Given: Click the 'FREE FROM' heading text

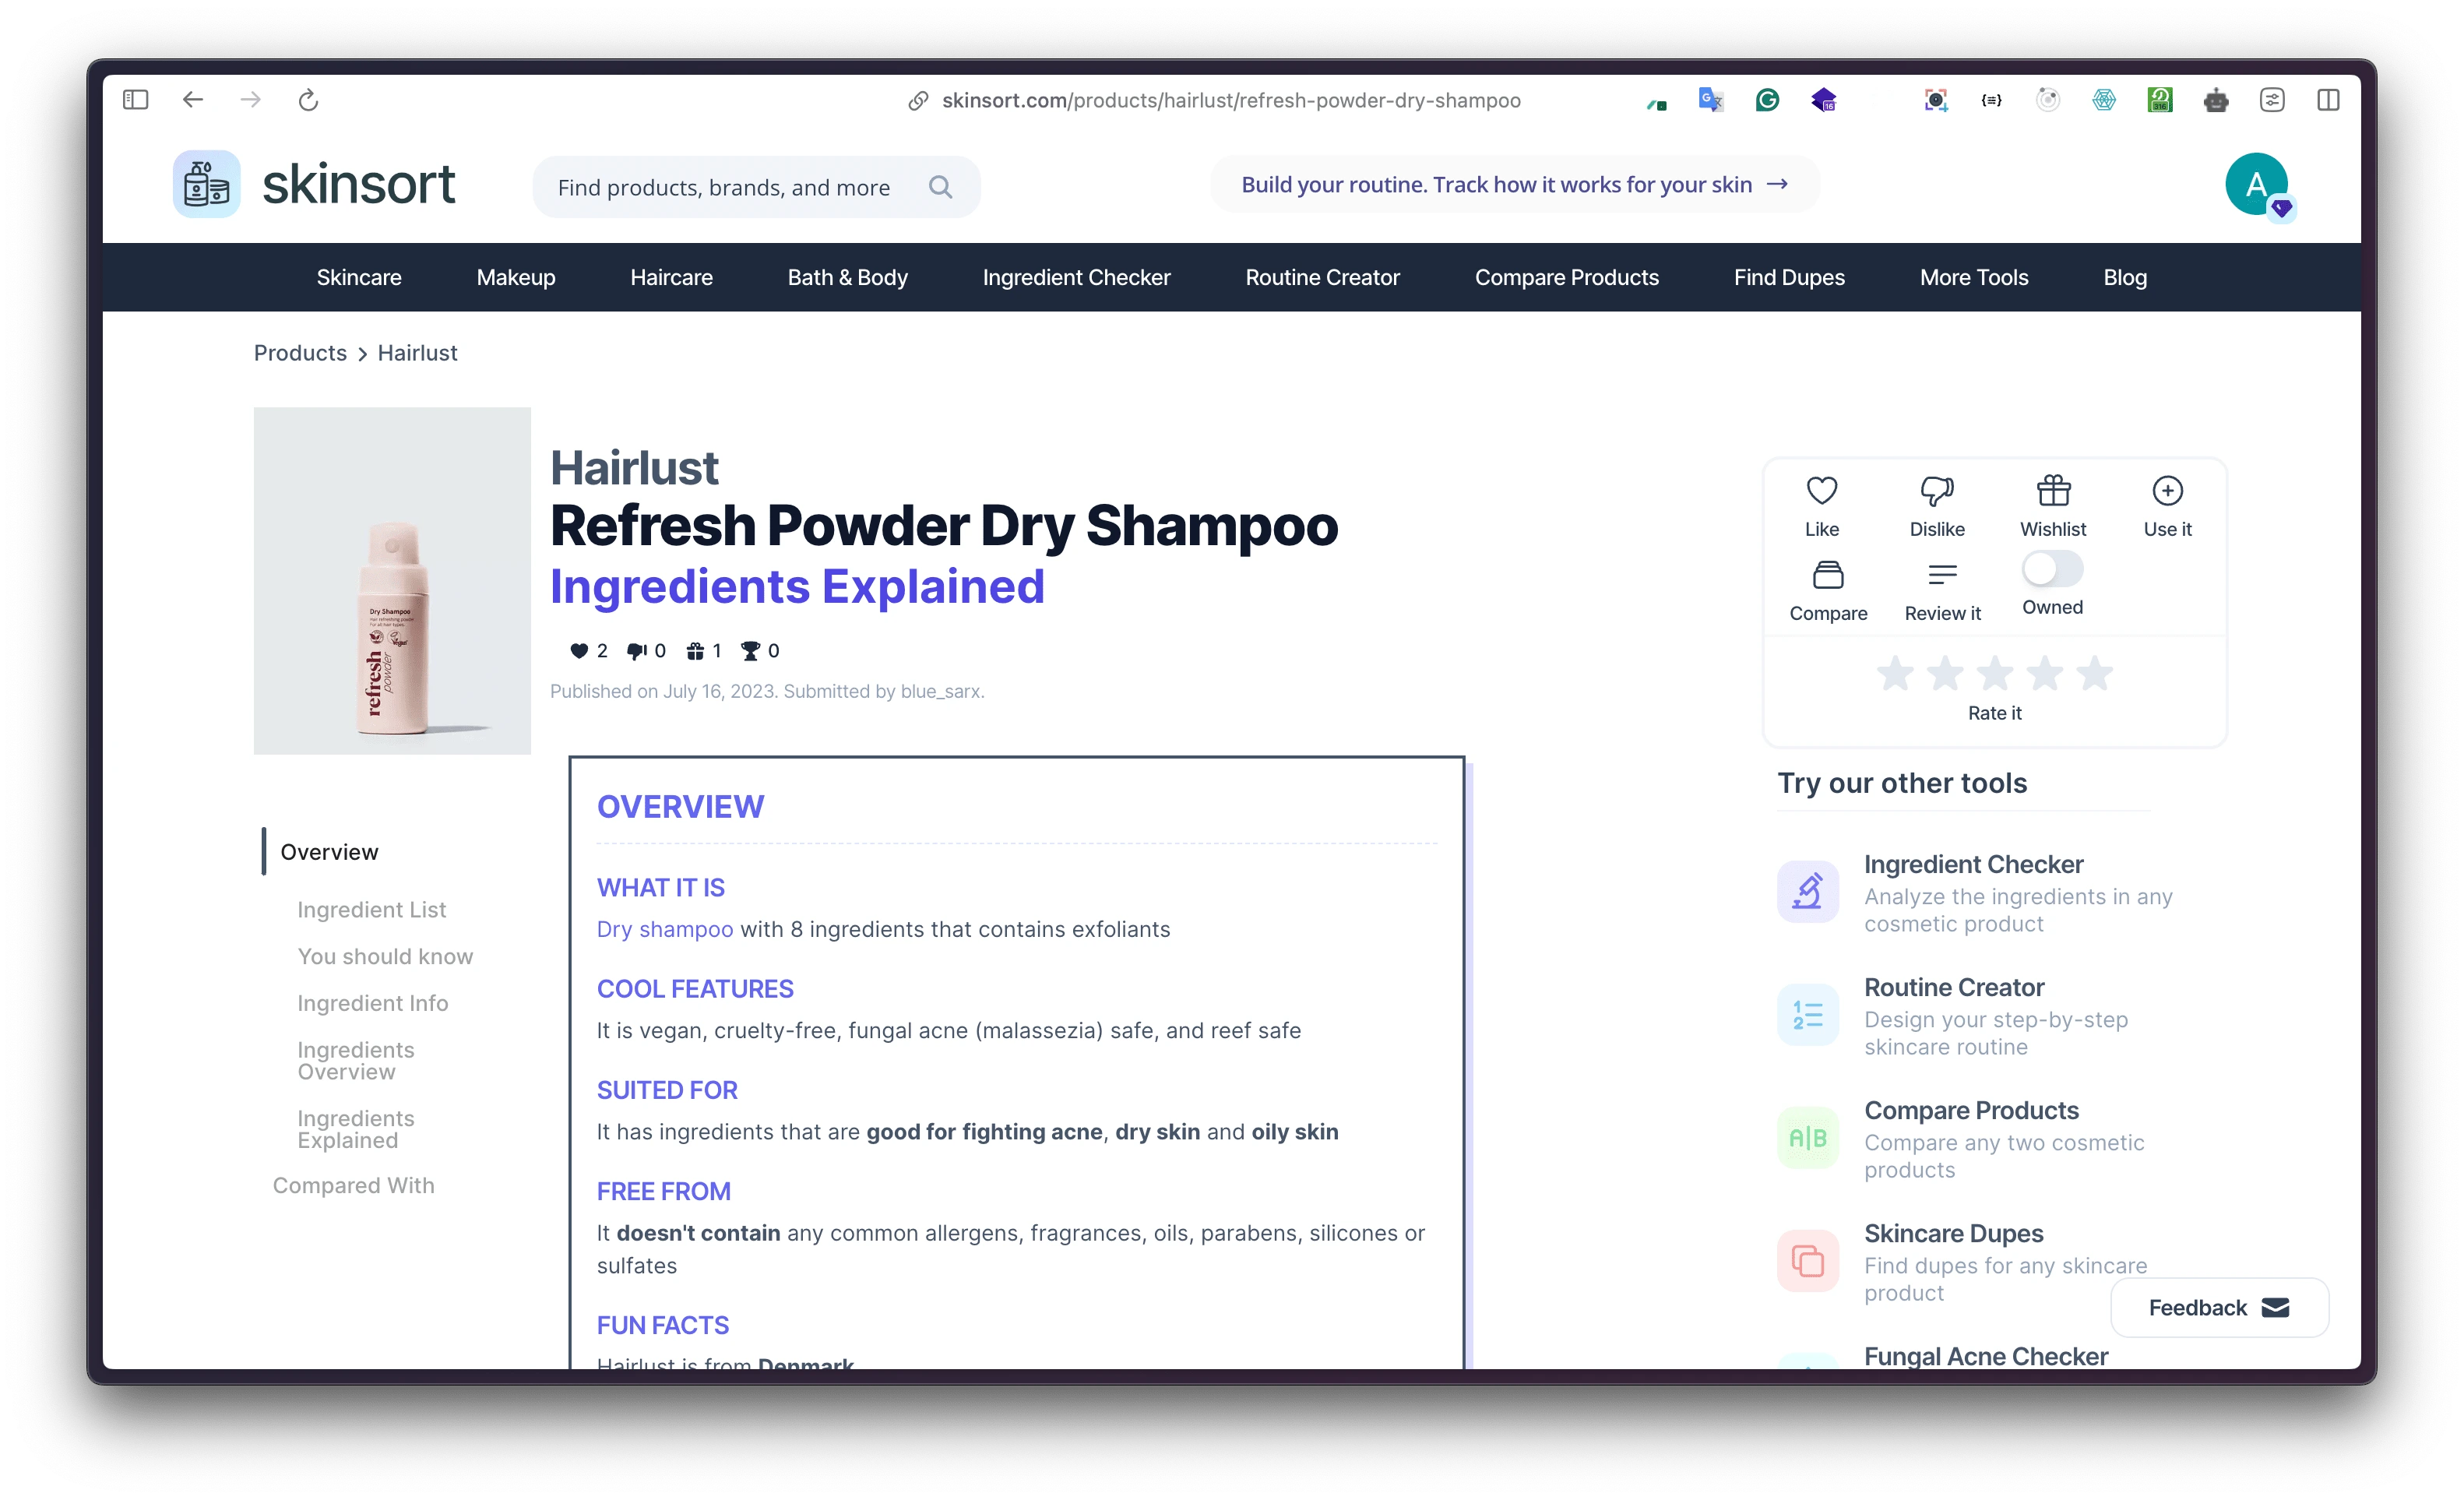Looking at the screenshot, I should 664,1191.
